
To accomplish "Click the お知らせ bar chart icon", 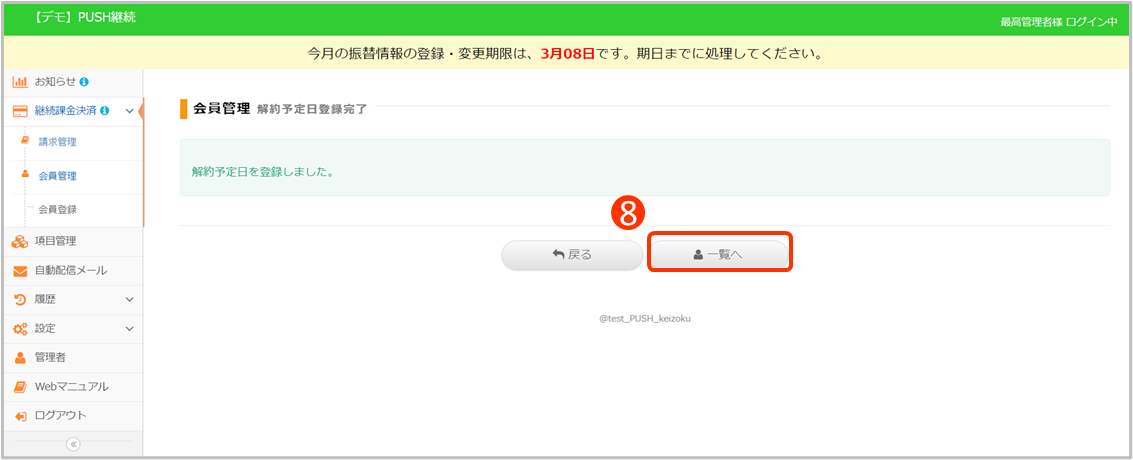I will [x=20, y=81].
